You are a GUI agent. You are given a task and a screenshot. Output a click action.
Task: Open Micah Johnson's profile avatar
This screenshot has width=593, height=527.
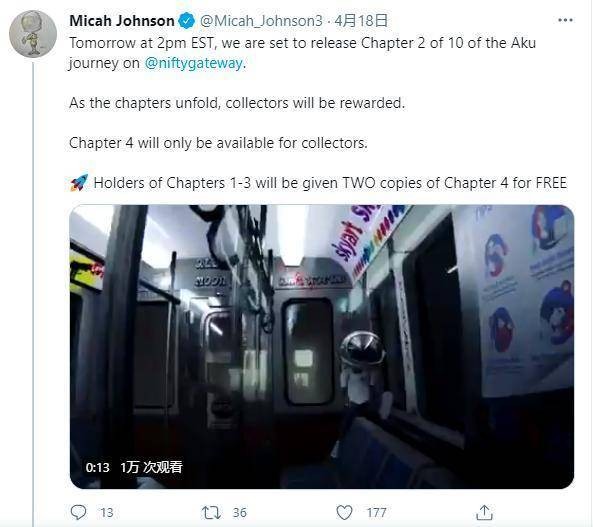[33, 34]
